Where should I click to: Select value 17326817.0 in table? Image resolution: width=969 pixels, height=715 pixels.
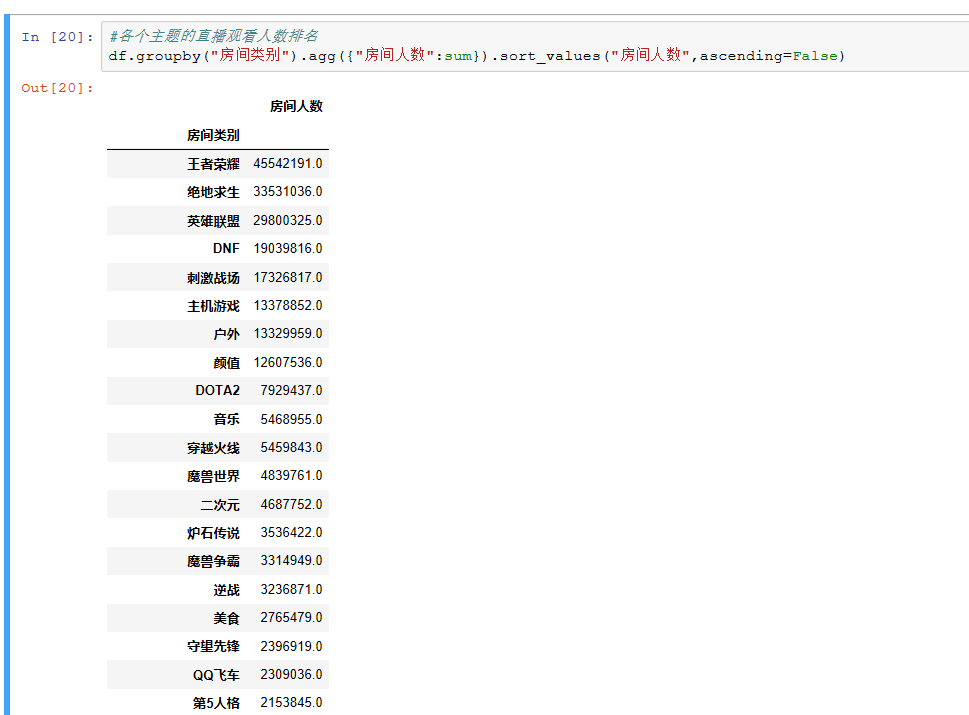(288, 277)
